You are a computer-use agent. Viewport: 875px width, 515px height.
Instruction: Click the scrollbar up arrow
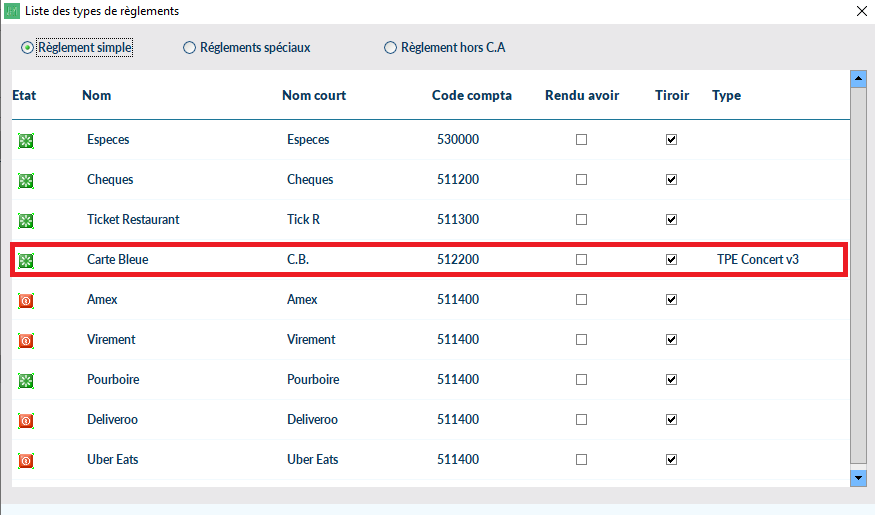tap(857, 78)
